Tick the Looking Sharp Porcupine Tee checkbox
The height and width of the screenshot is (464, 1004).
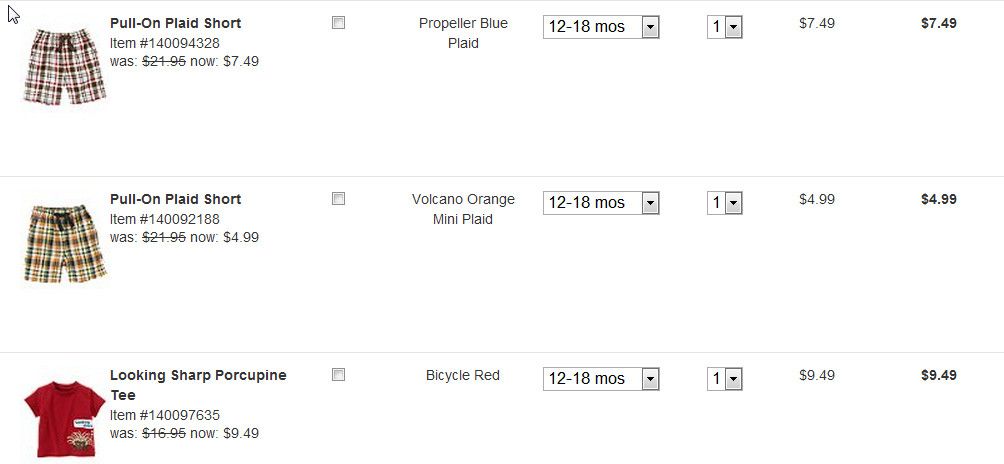[x=338, y=375]
